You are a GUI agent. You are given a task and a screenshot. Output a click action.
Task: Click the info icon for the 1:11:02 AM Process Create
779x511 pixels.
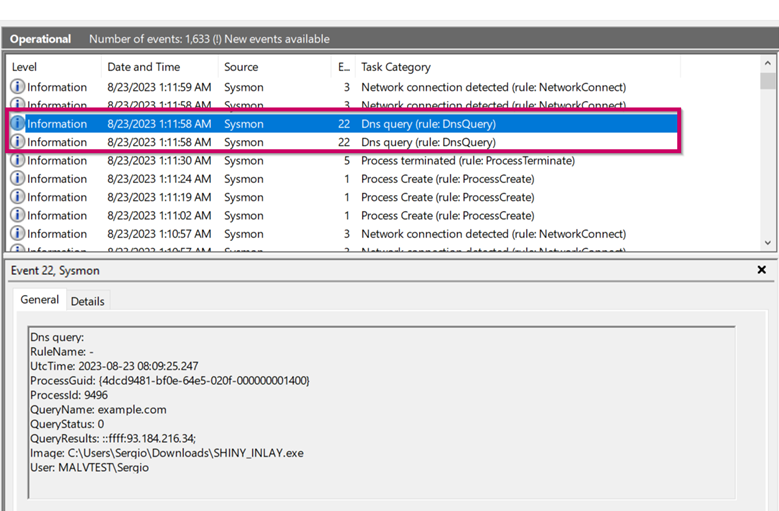17,215
